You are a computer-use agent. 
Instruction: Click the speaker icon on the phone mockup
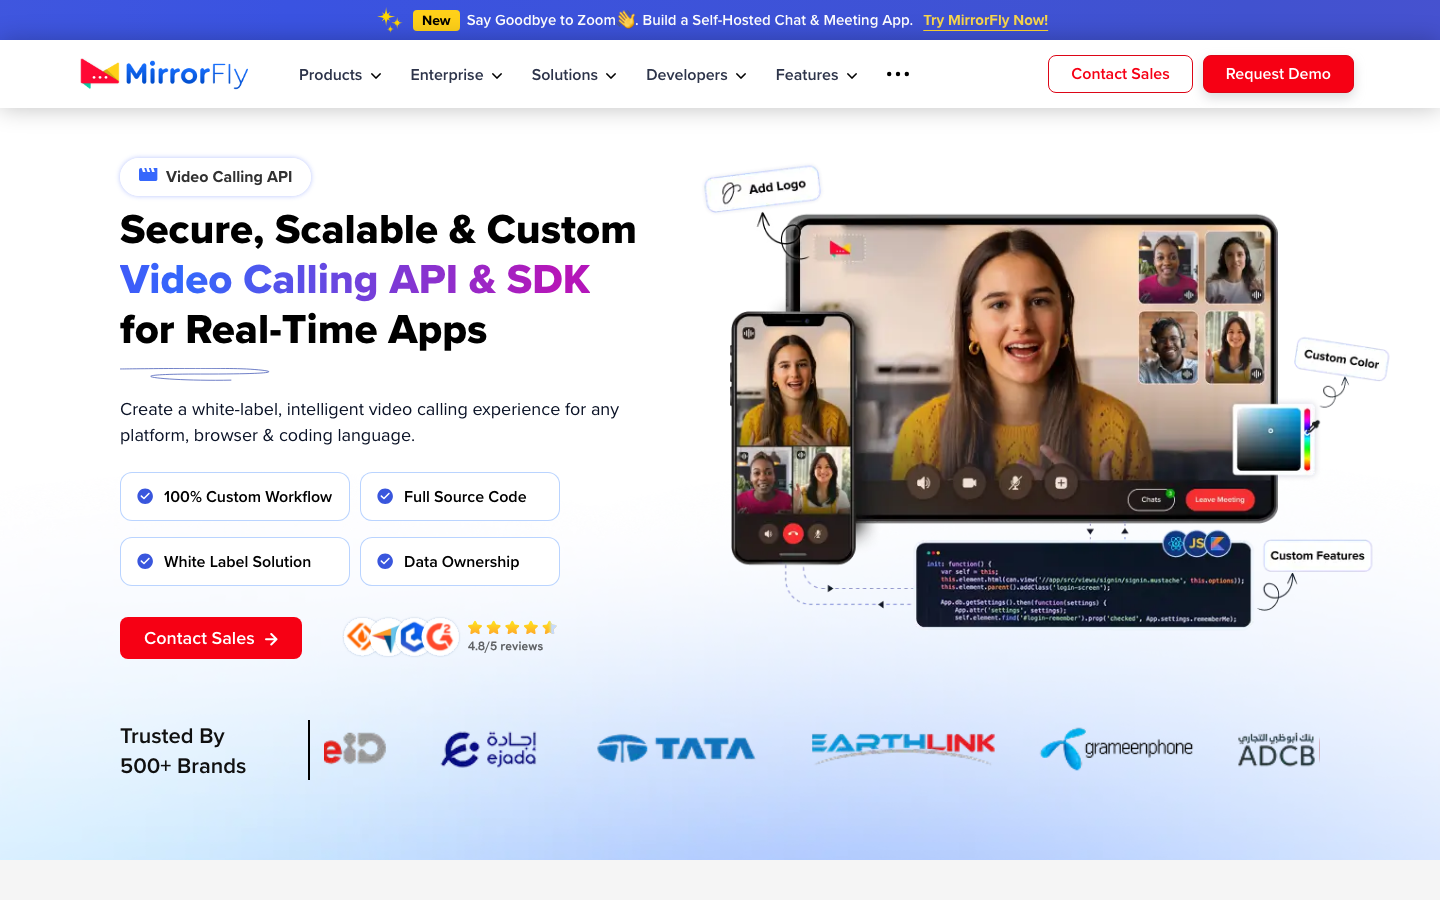768,534
